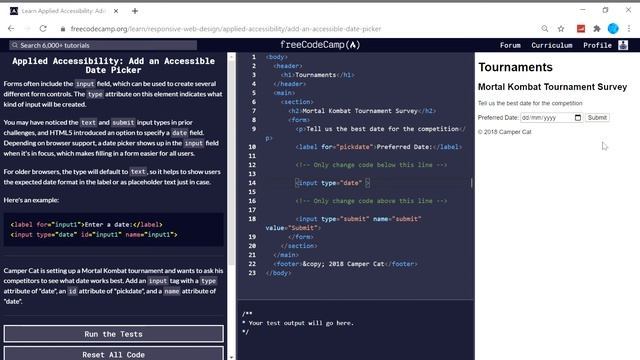Open the red extension icon in the toolbar
This screenshot has width=640, height=360.
(581, 29)
